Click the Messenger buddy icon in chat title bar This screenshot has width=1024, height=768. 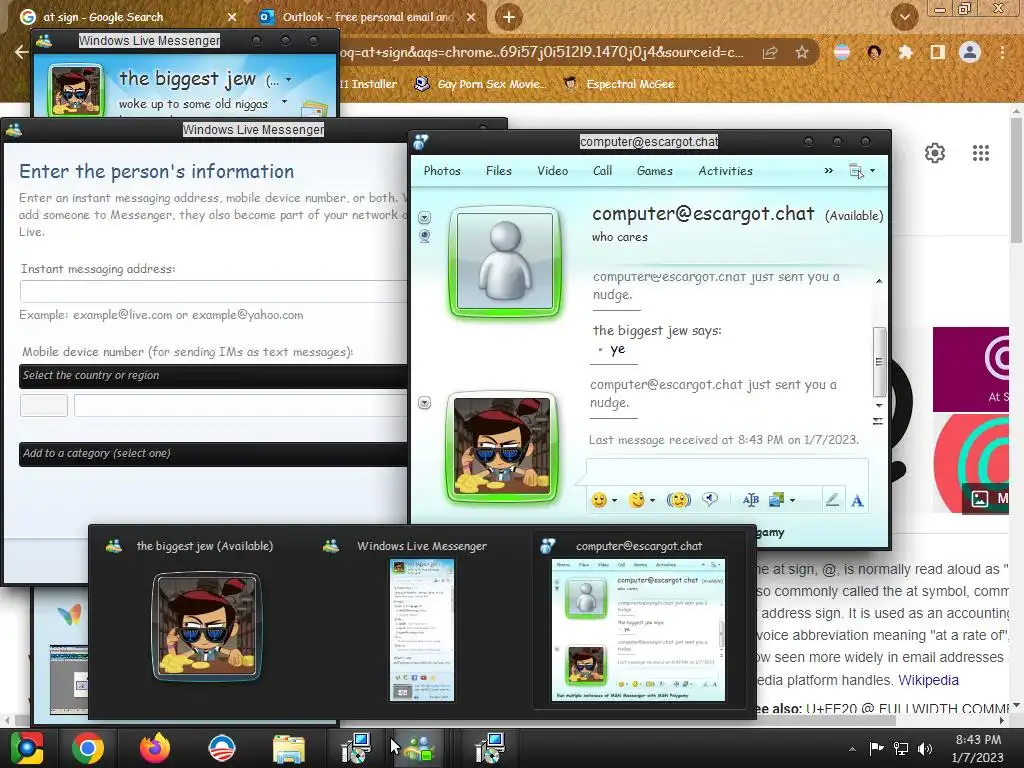[421, 141]
